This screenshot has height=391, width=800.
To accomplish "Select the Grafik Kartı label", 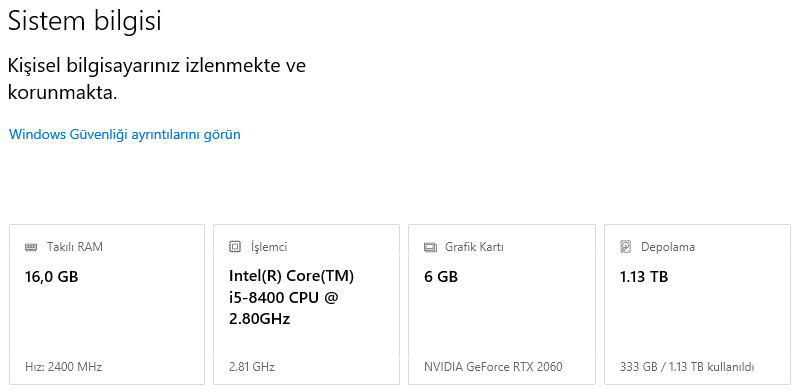I will [x=474, y=247].
